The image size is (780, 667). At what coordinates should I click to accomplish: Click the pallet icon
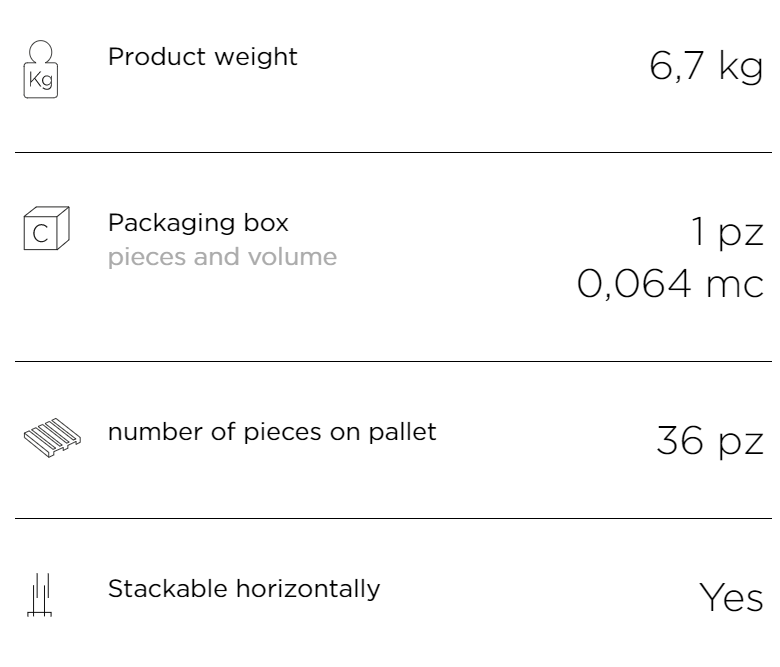[x=52, y=438]
